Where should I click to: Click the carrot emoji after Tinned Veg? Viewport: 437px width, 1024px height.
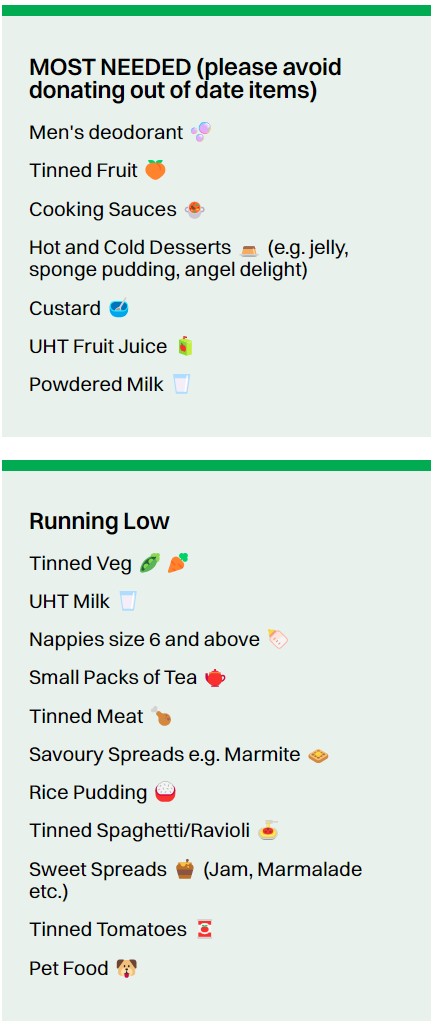point(178,563)
